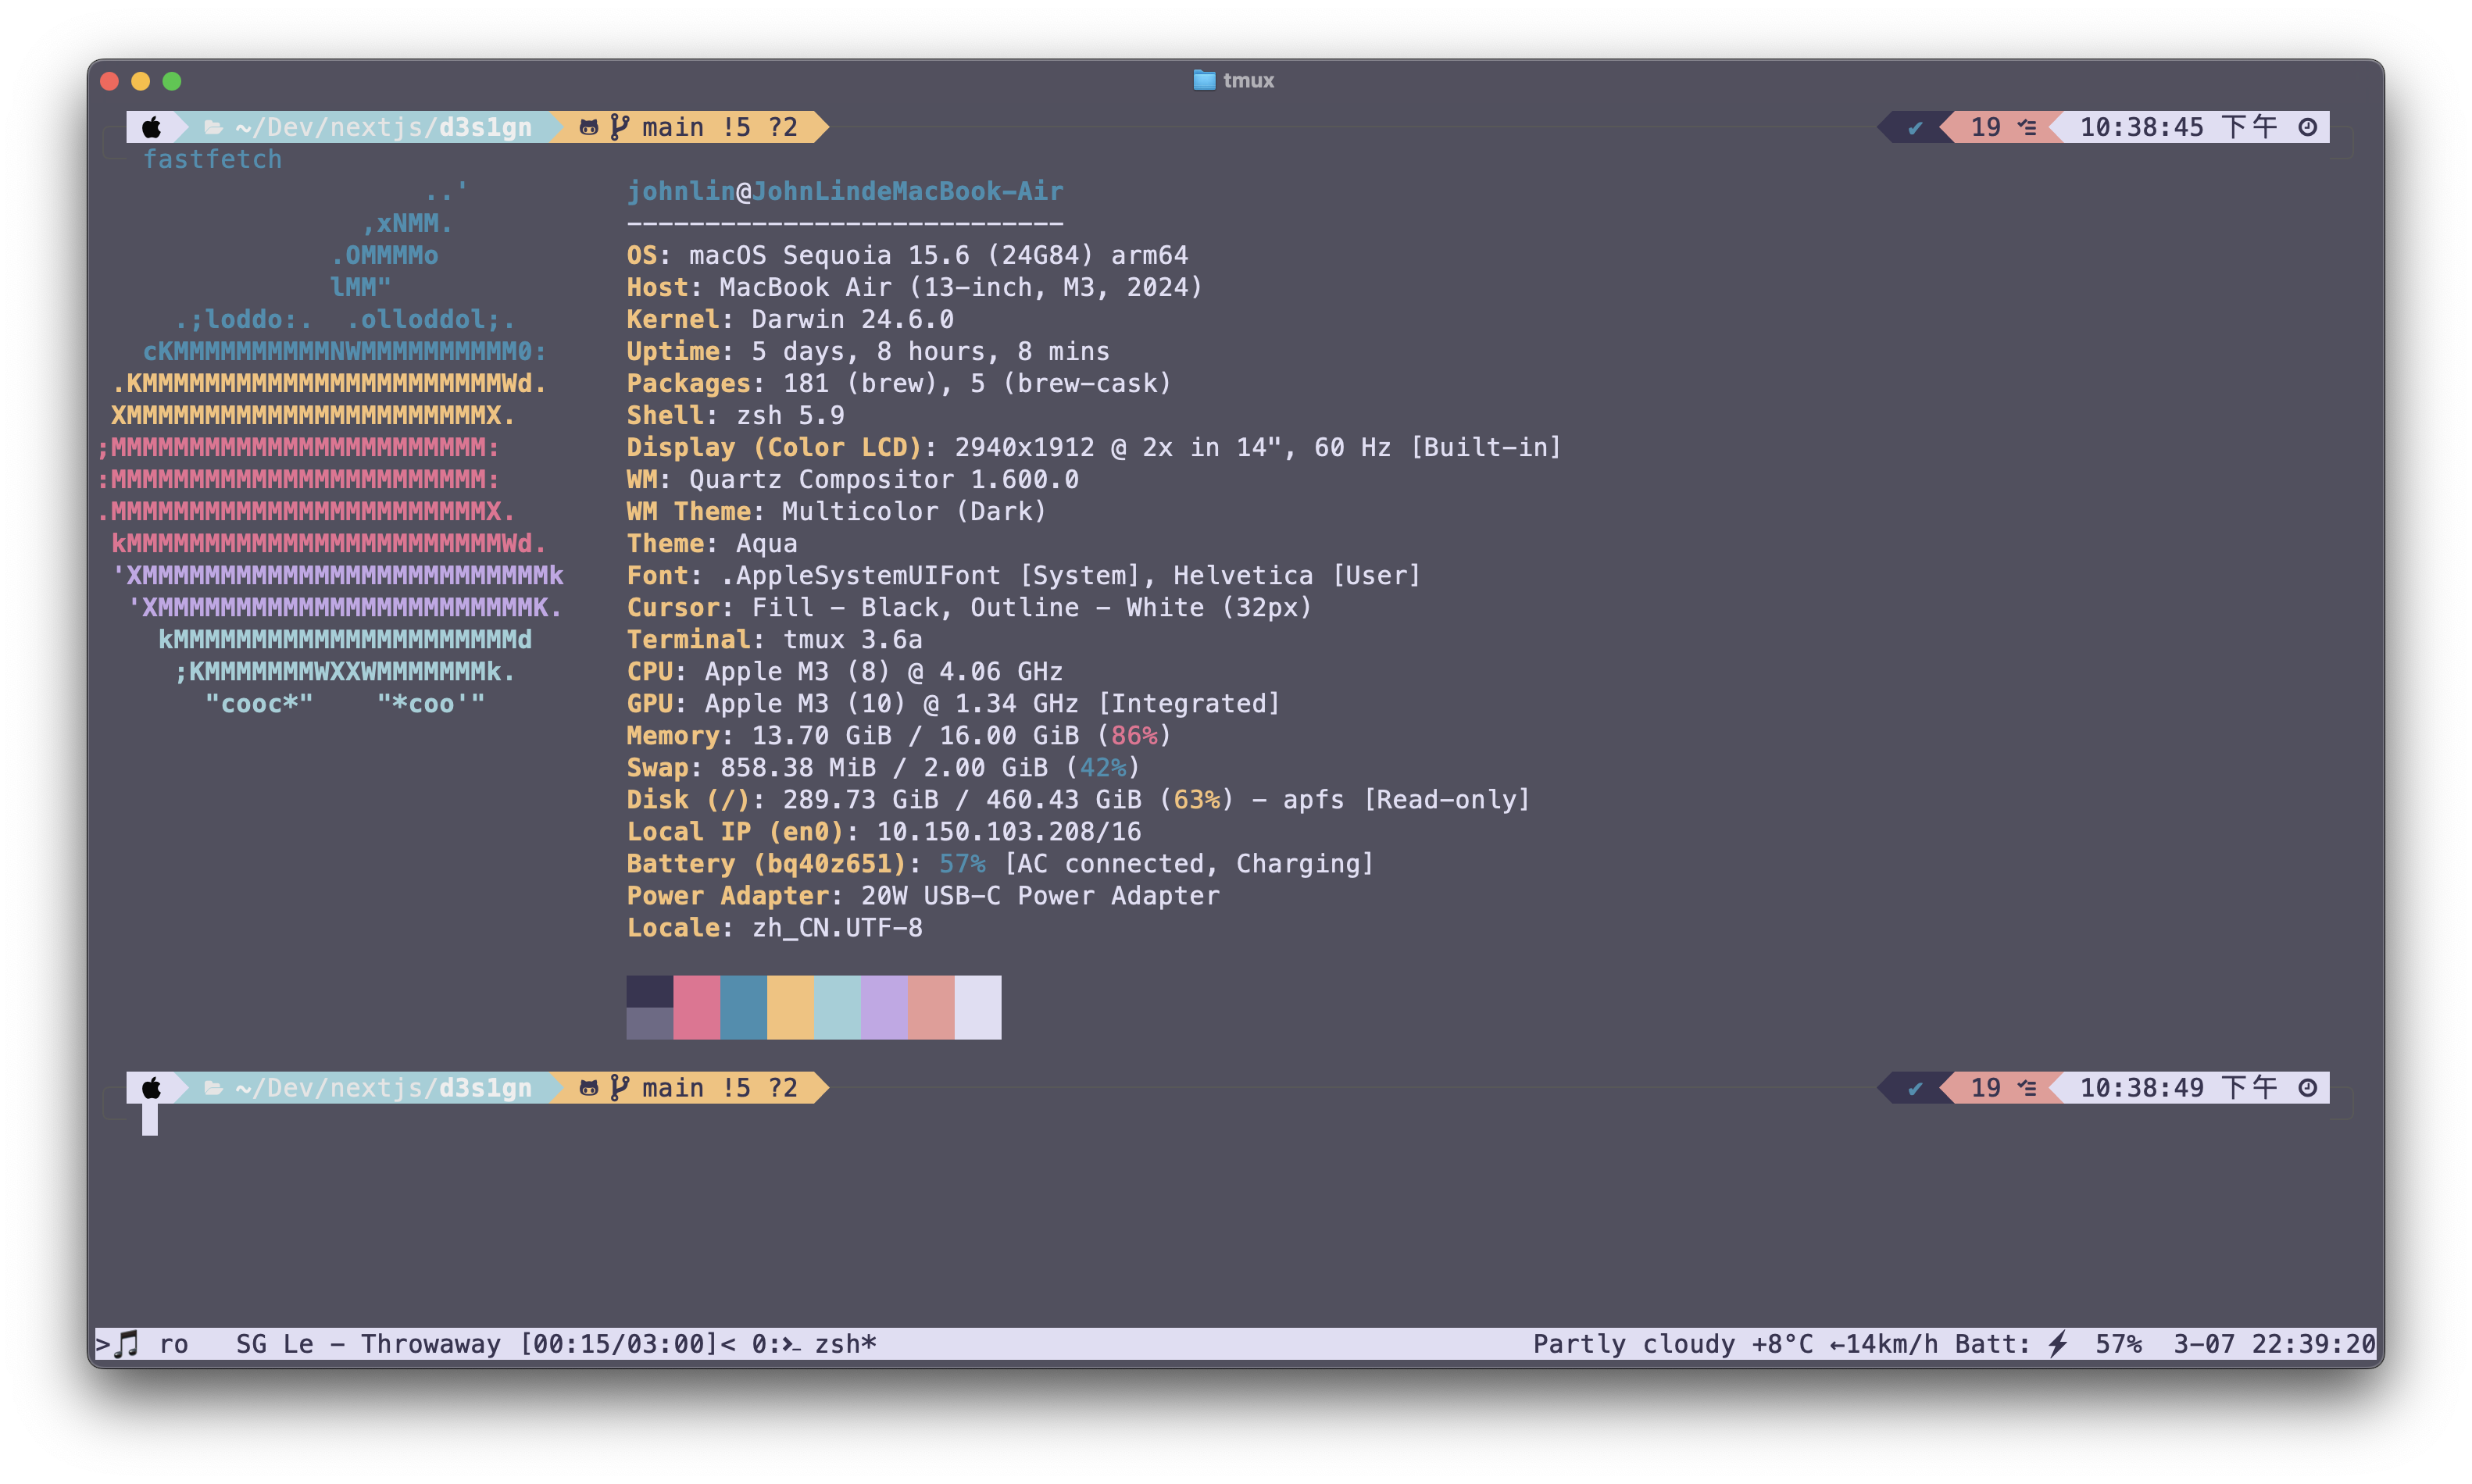Click the folder icon before ~/Dev/nextjs path
Viewport: 2472px width, 1484px height.
(x=213, y=127)
